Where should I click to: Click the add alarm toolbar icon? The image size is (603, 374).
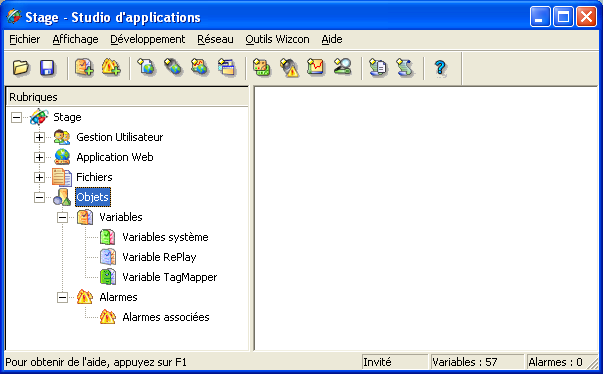click(111, 68)
